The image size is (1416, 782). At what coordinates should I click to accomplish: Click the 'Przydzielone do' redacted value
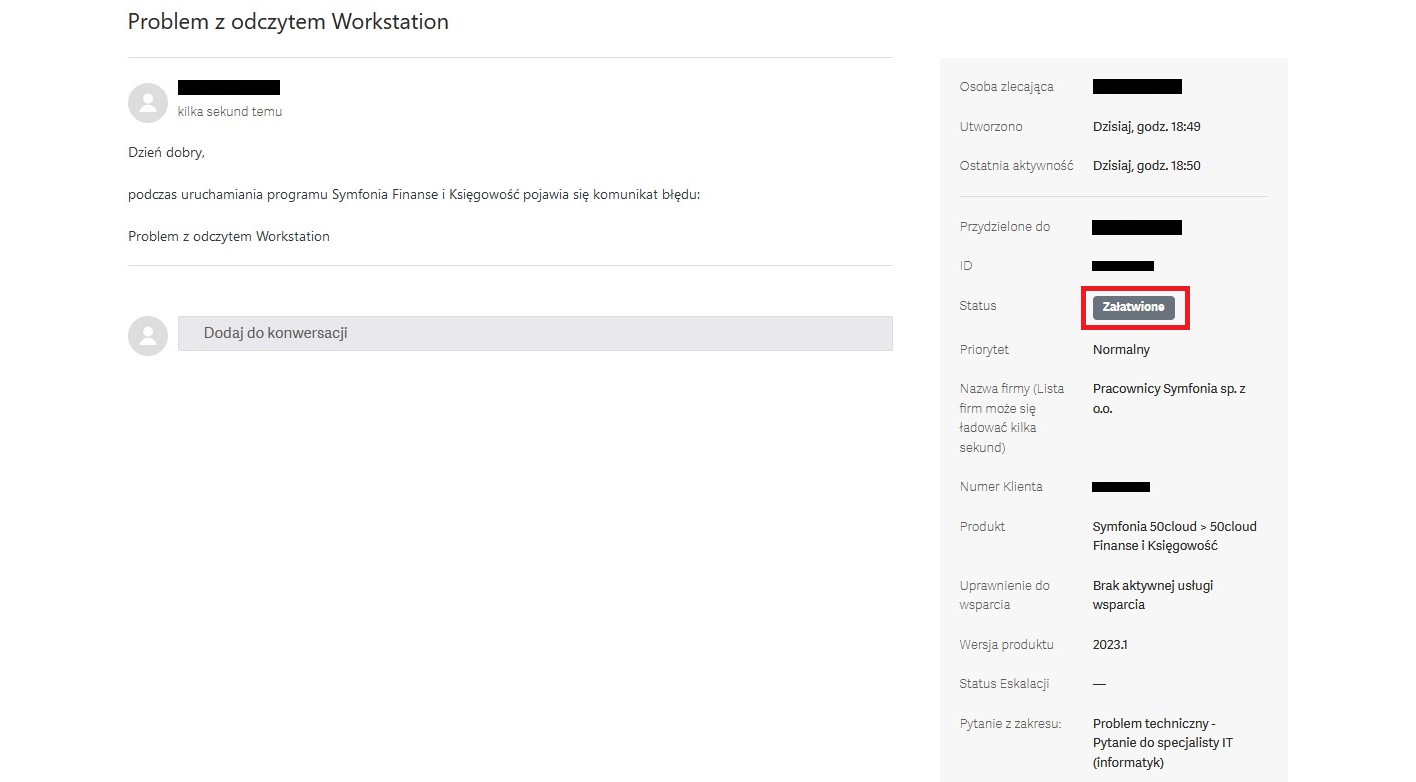(x=1137, y=227)
